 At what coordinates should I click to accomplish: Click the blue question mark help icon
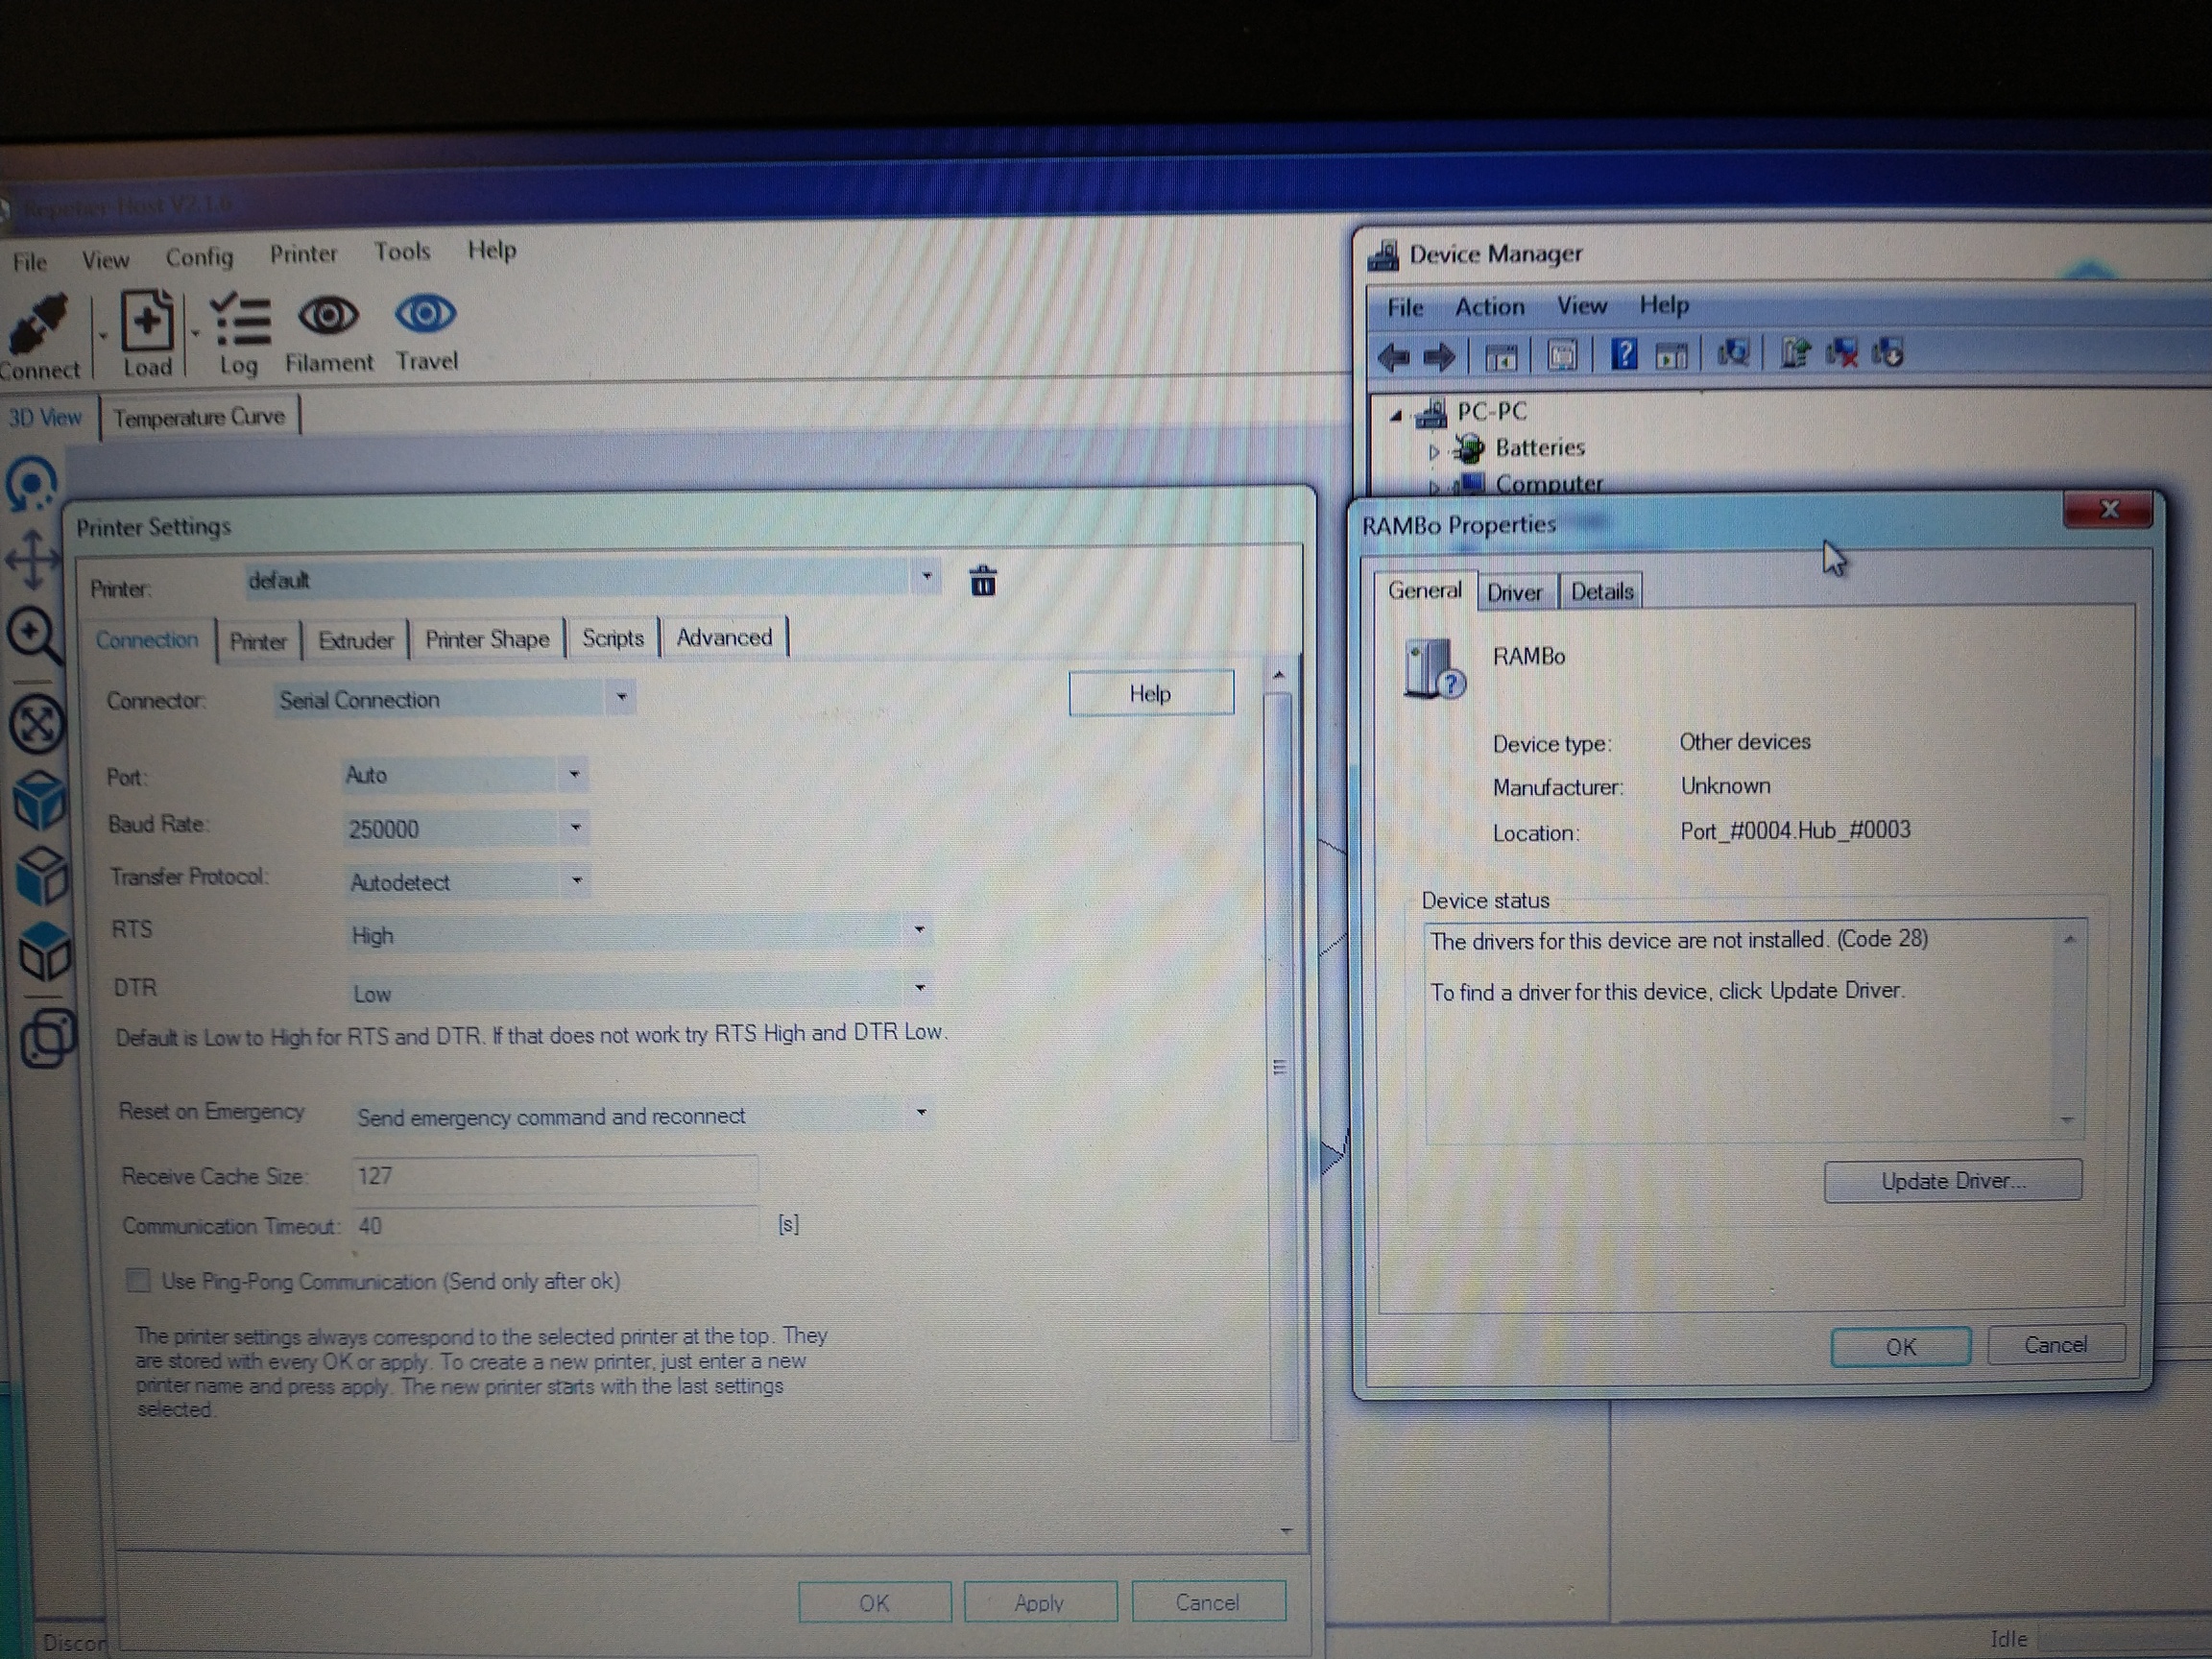coord(1624,353)
